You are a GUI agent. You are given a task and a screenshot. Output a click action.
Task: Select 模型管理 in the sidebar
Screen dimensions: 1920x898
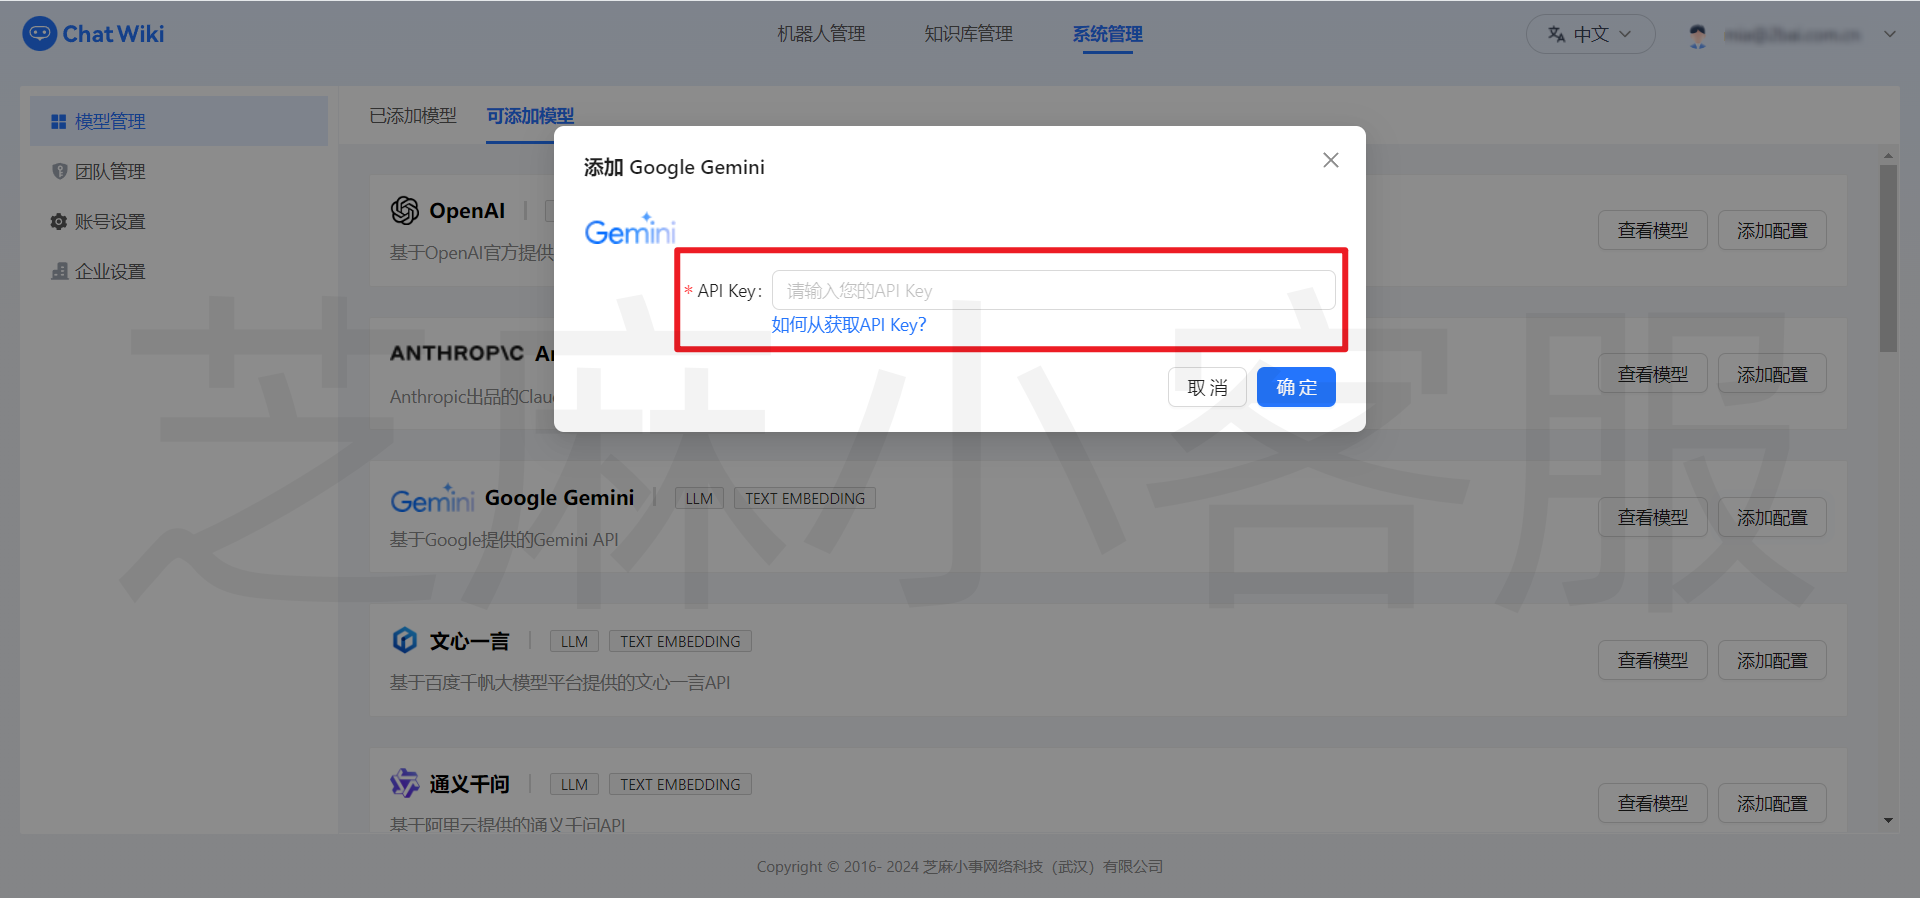[x=179, y=121]
